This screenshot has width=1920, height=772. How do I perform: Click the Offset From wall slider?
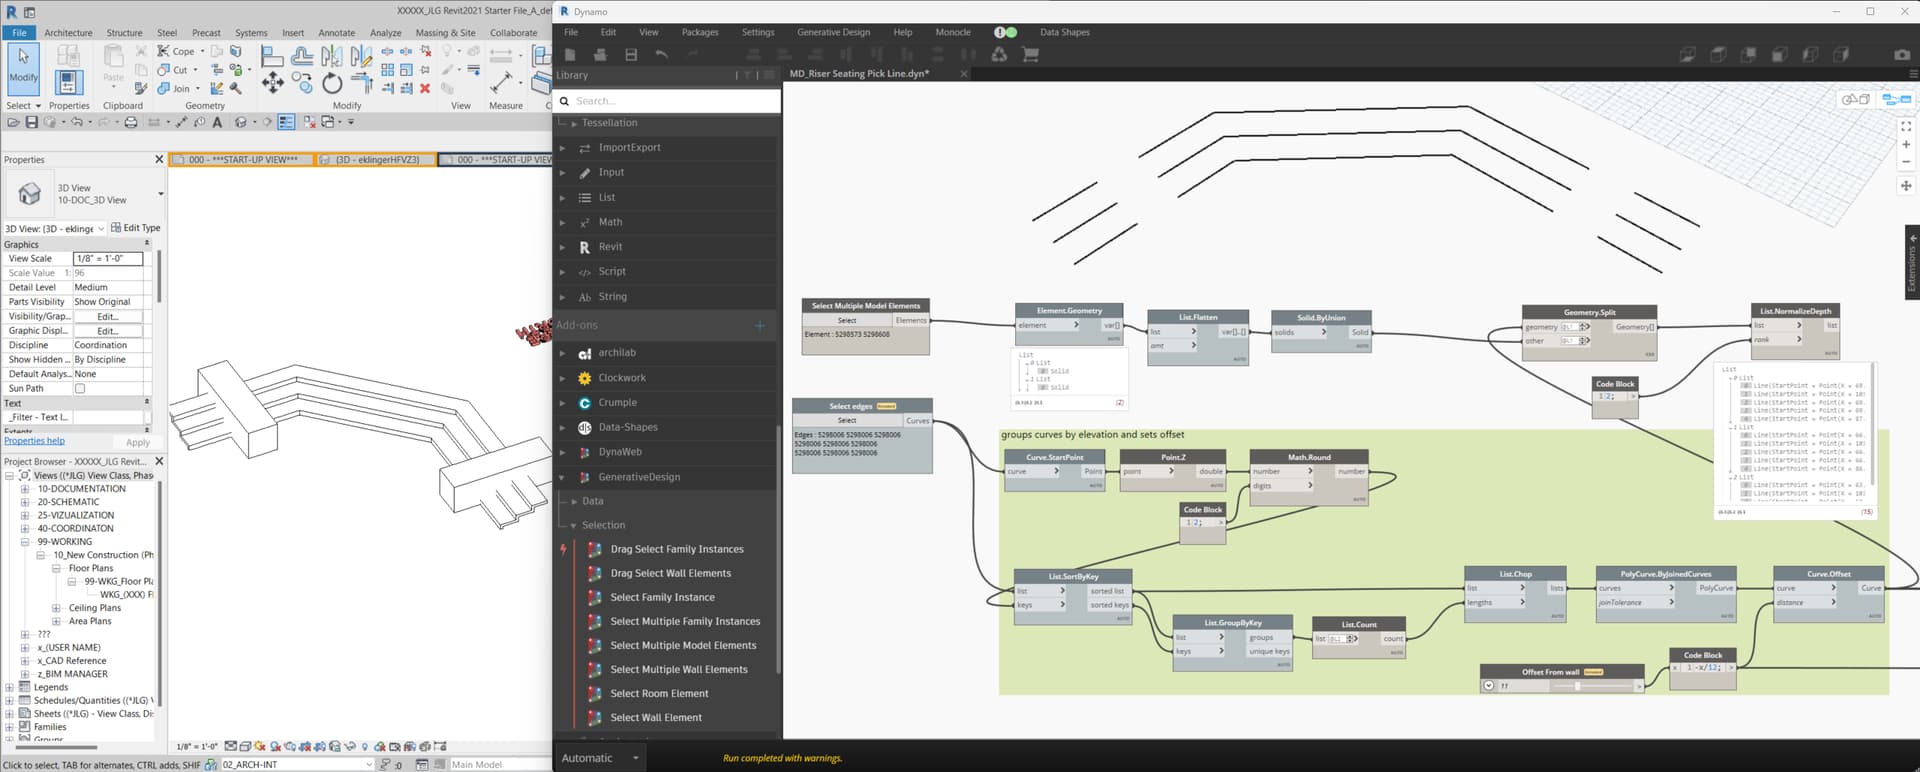click(x=1576, y=686)
